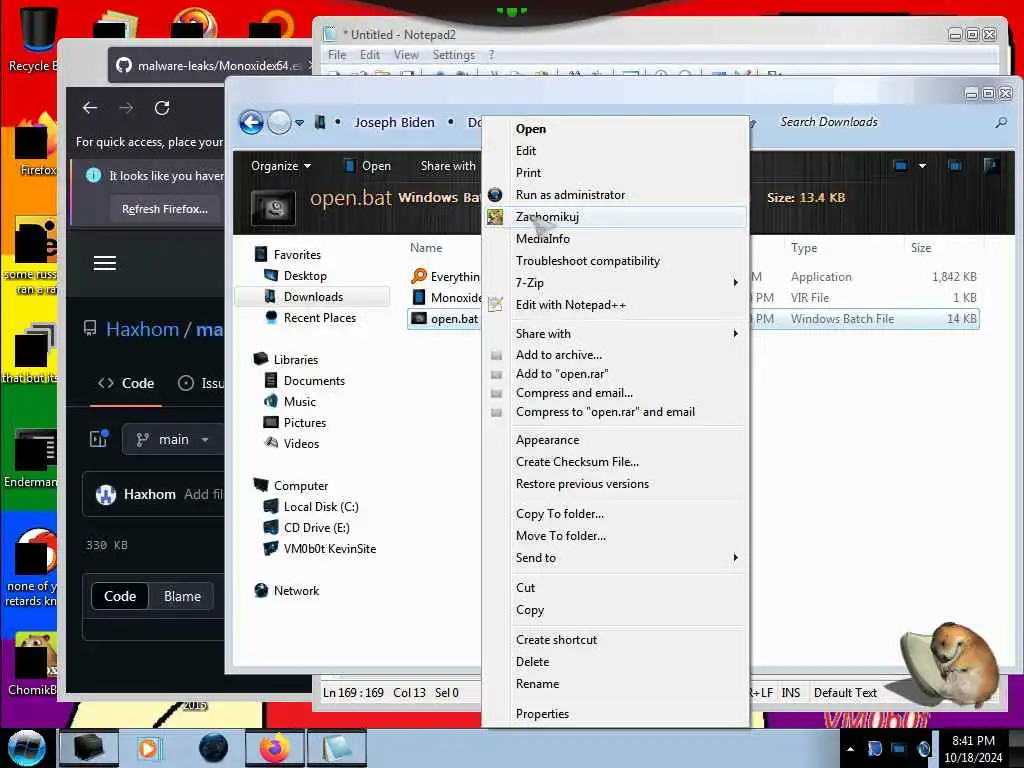This screenshot has width=1024, height=768.
Task: Choose Copy To folder...
Action: pos(616,514)
